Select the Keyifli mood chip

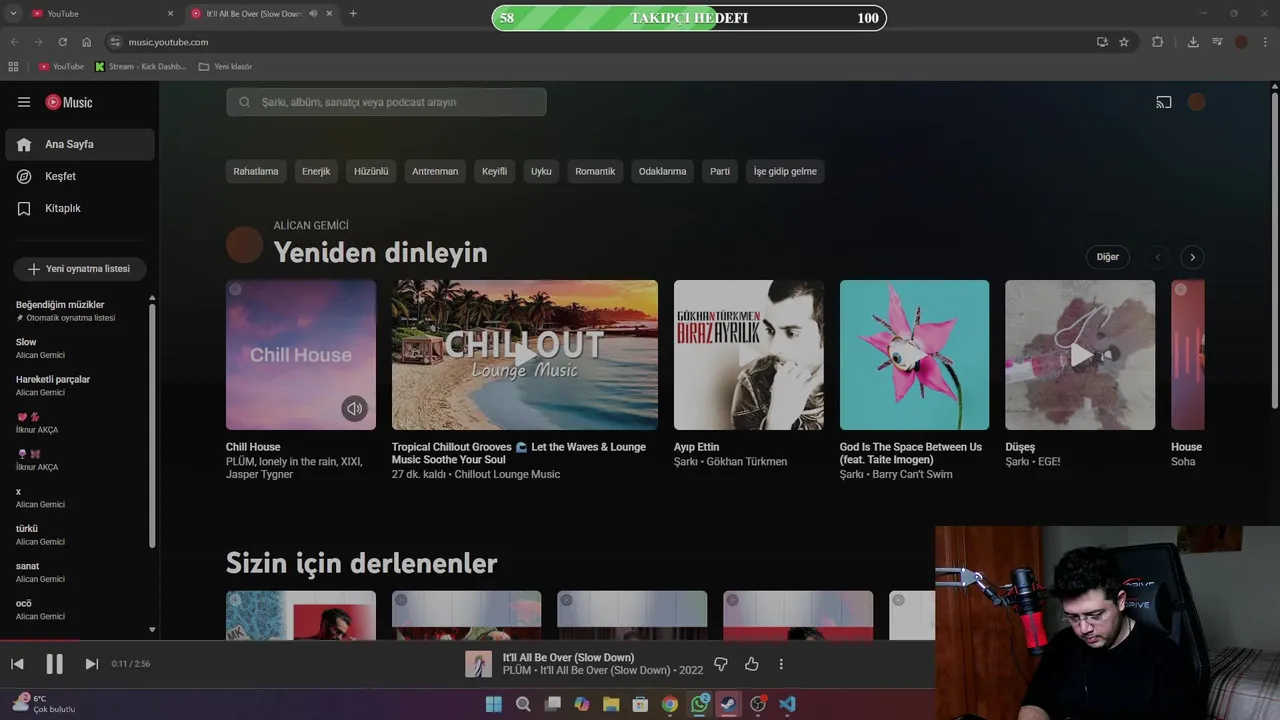coord(494,171)
